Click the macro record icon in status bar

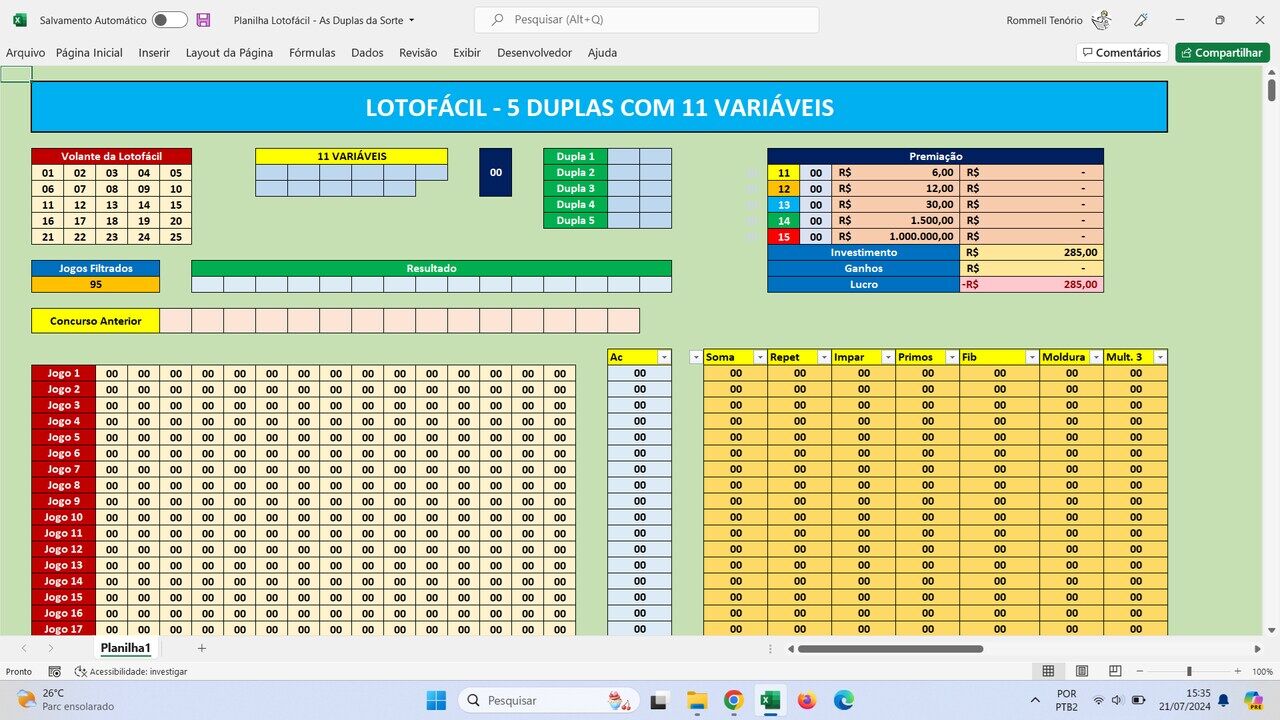54,672
